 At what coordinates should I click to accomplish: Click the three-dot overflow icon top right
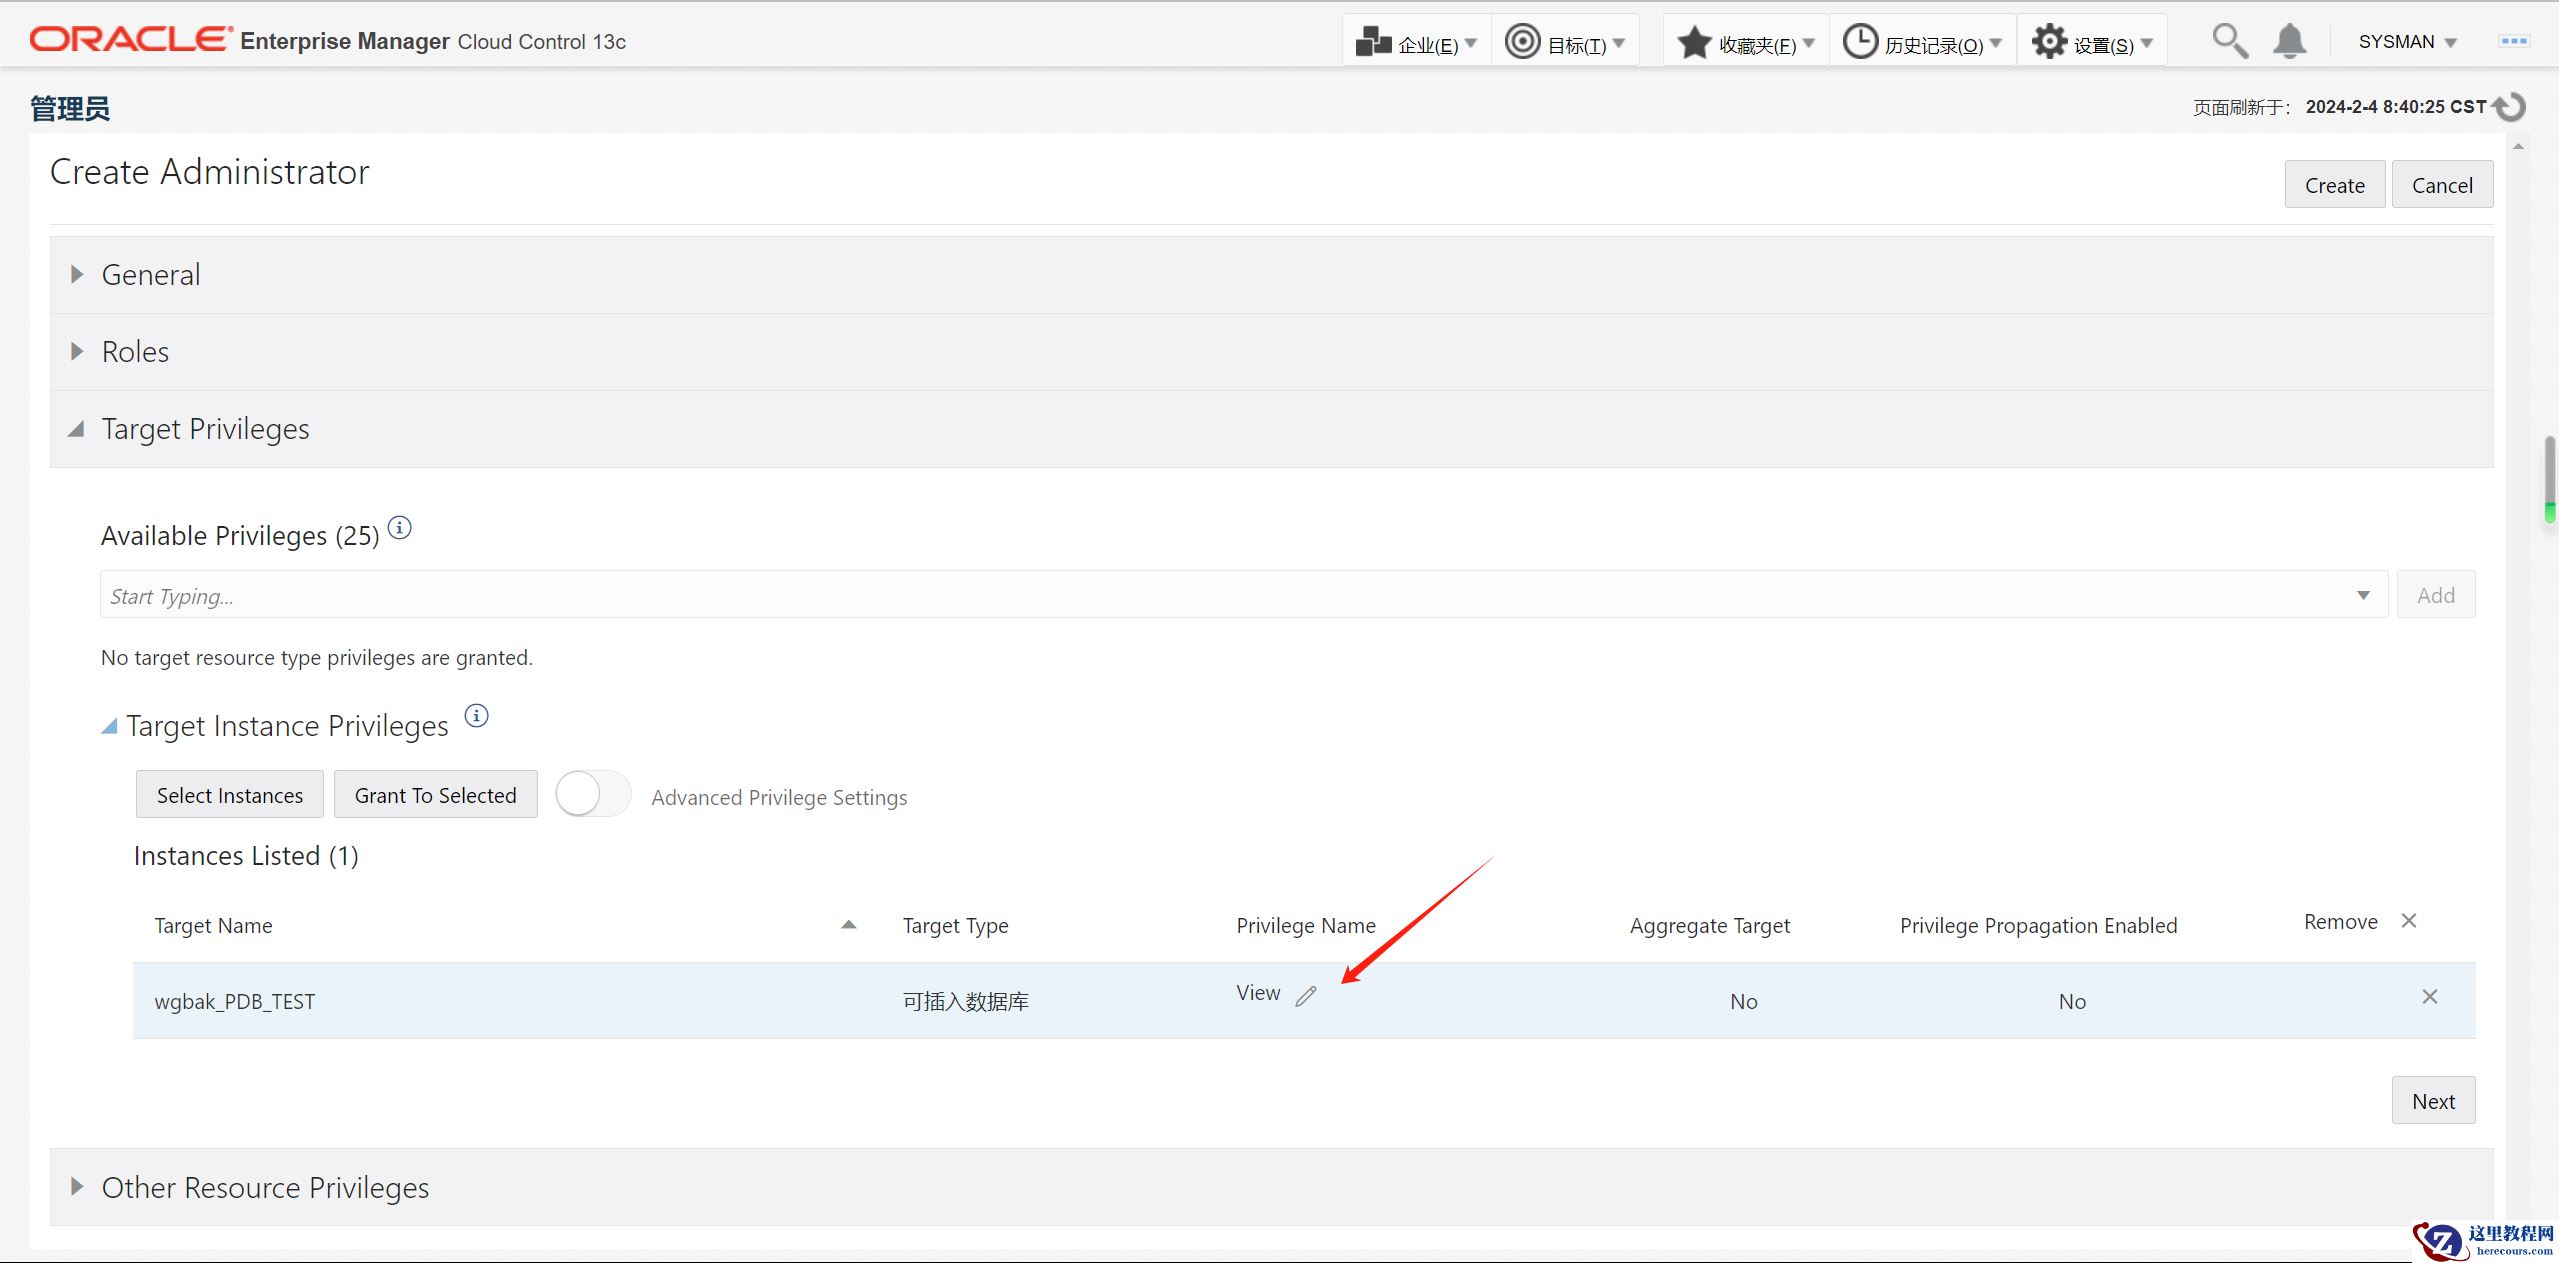point(2513,42)
